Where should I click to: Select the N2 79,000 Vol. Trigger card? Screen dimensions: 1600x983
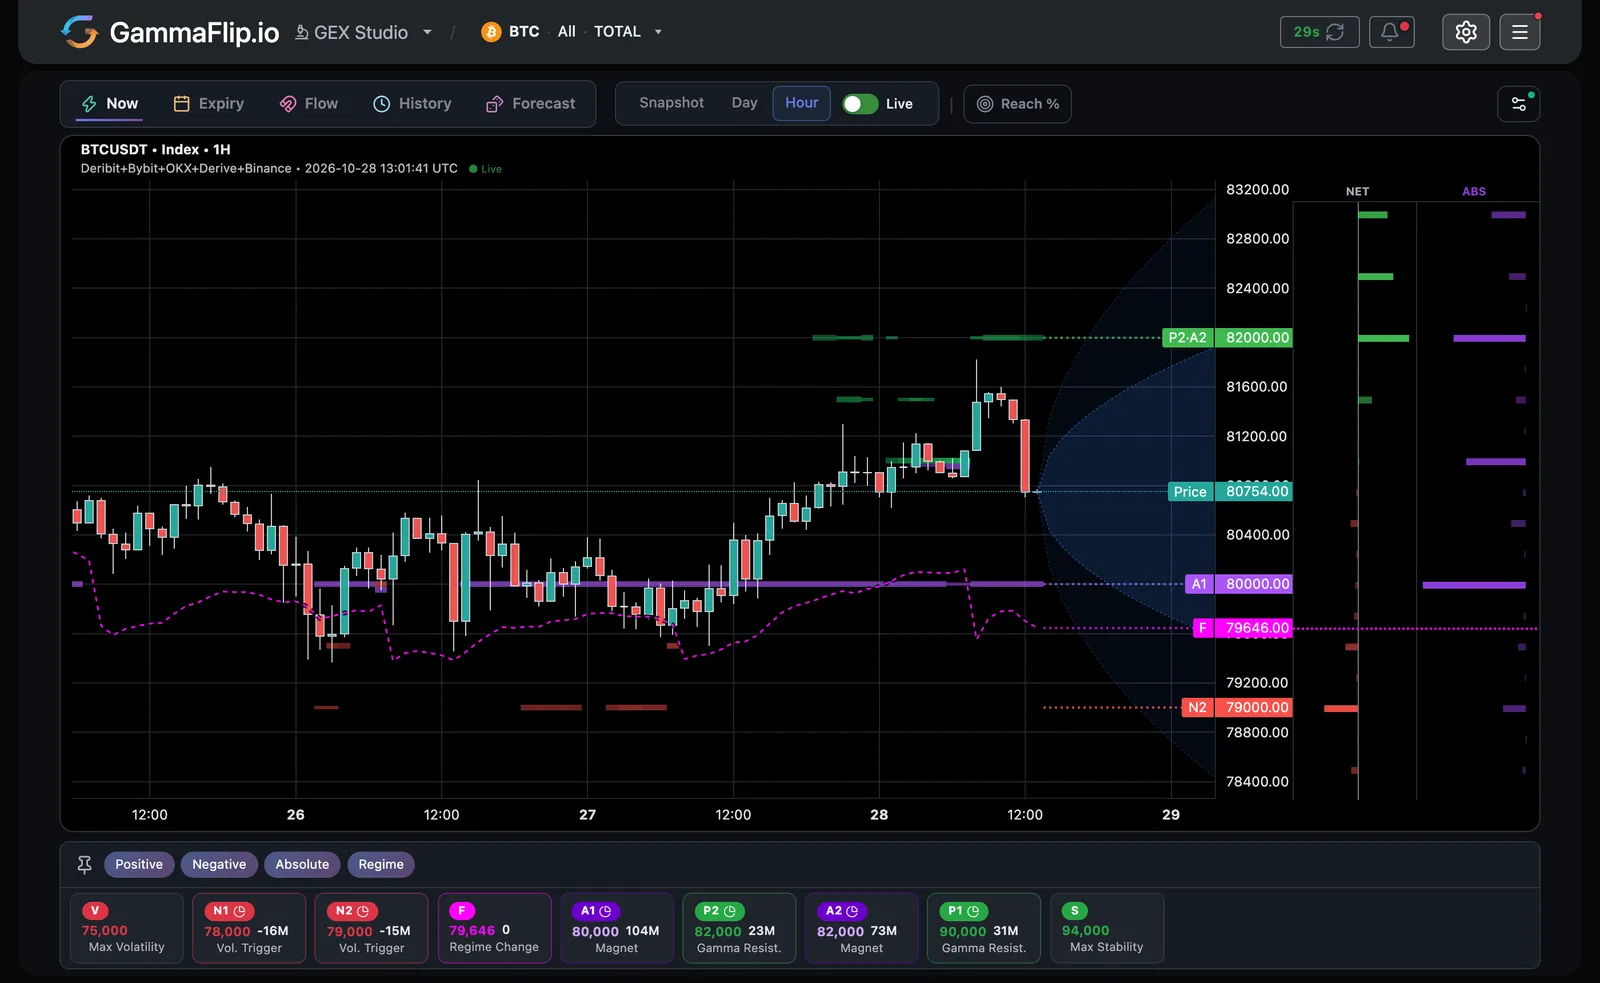click(371, 928)
